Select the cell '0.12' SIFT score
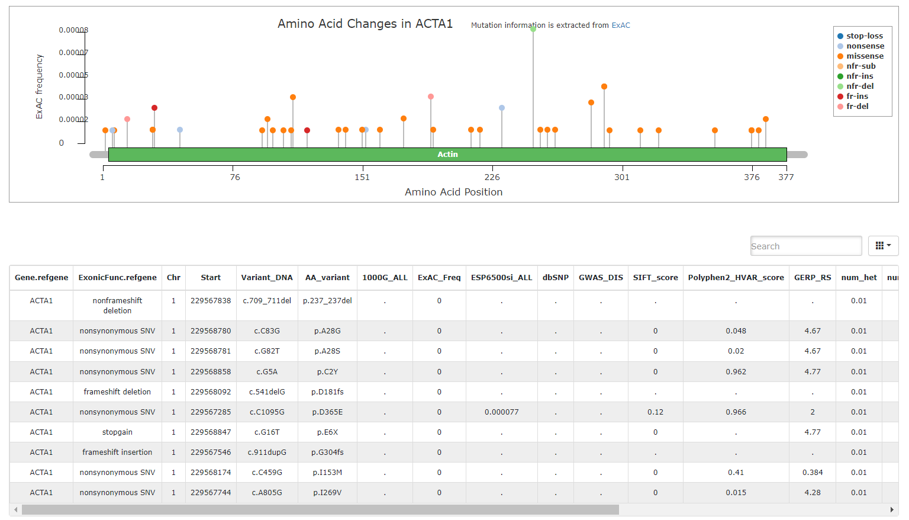Viewport: 909px width, 520px height. [x=655, y=412]
